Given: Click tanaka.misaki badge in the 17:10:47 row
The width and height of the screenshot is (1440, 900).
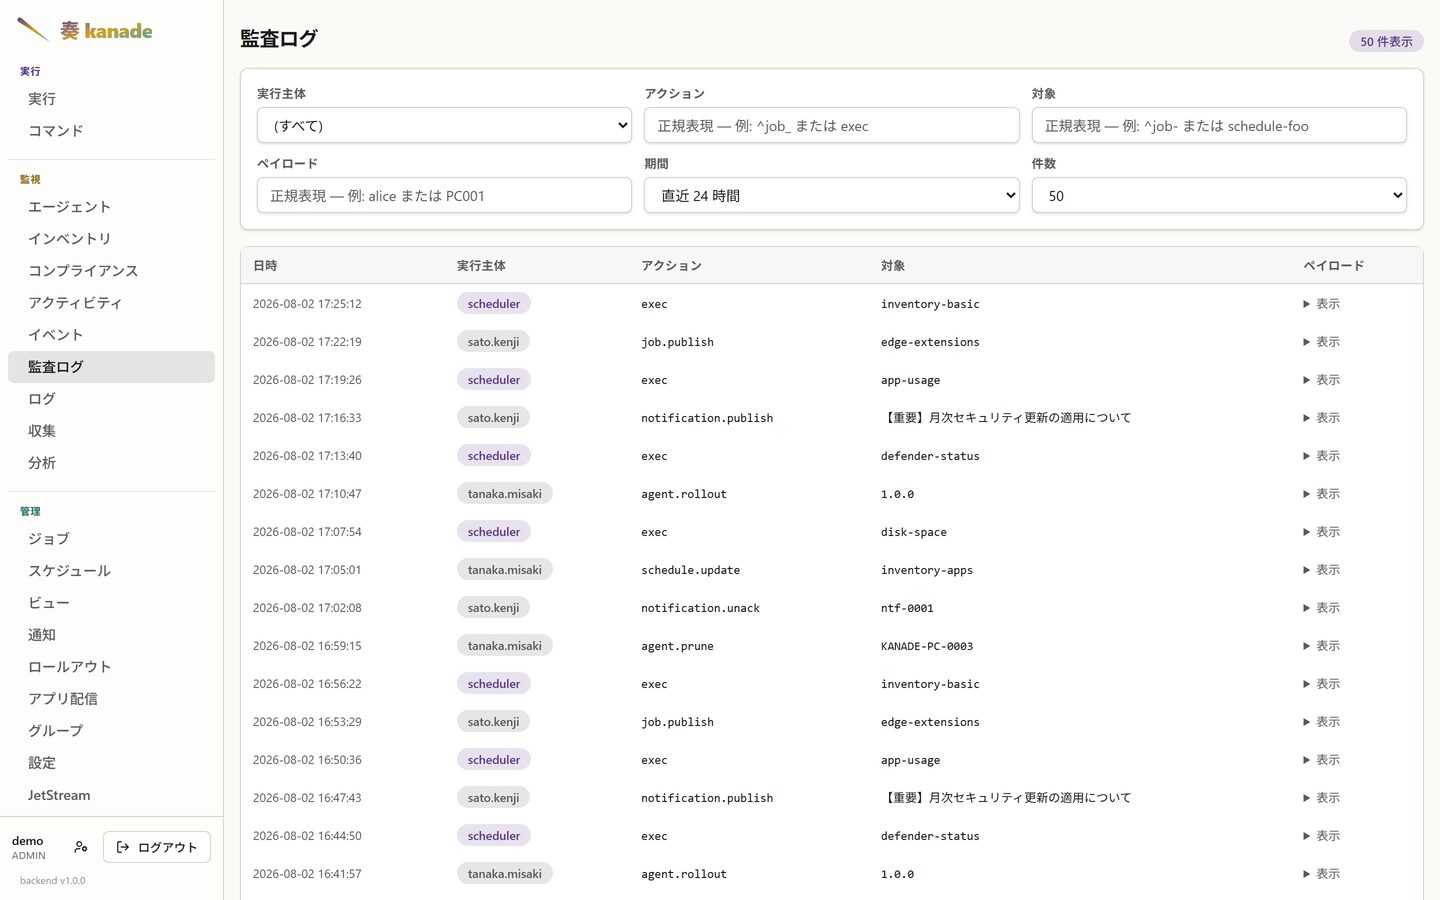Looking at the screenshot, I should tap(505, 494).
